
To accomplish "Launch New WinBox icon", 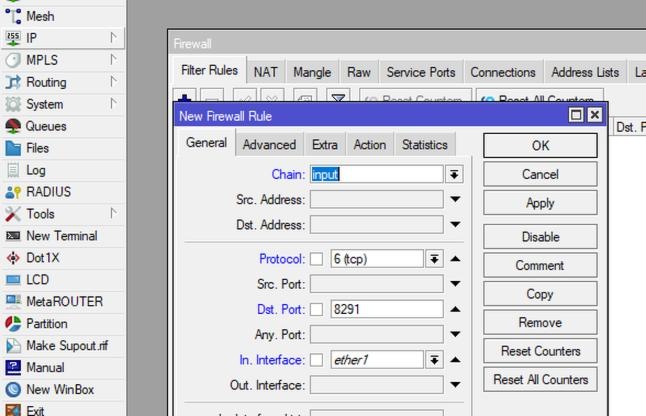I will [13, 389].
